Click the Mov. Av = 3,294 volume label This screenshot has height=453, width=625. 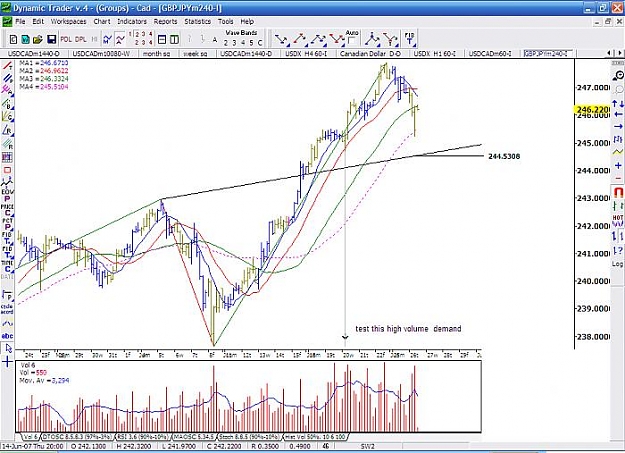(45, 381)
